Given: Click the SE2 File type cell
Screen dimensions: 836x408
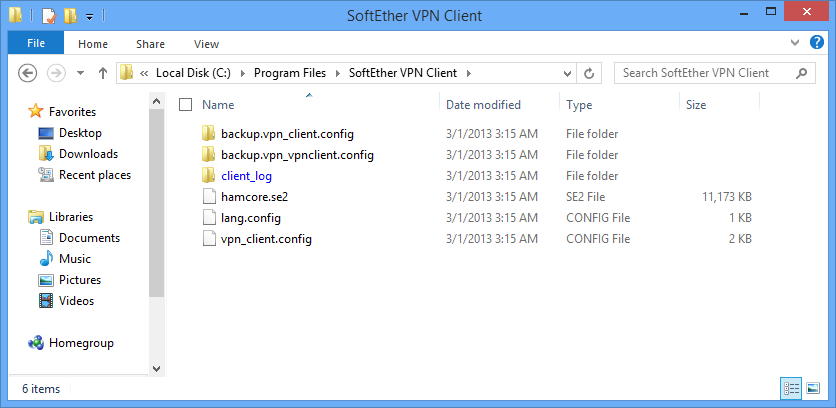Looking at the screenshot, I should tap(585, 197).
